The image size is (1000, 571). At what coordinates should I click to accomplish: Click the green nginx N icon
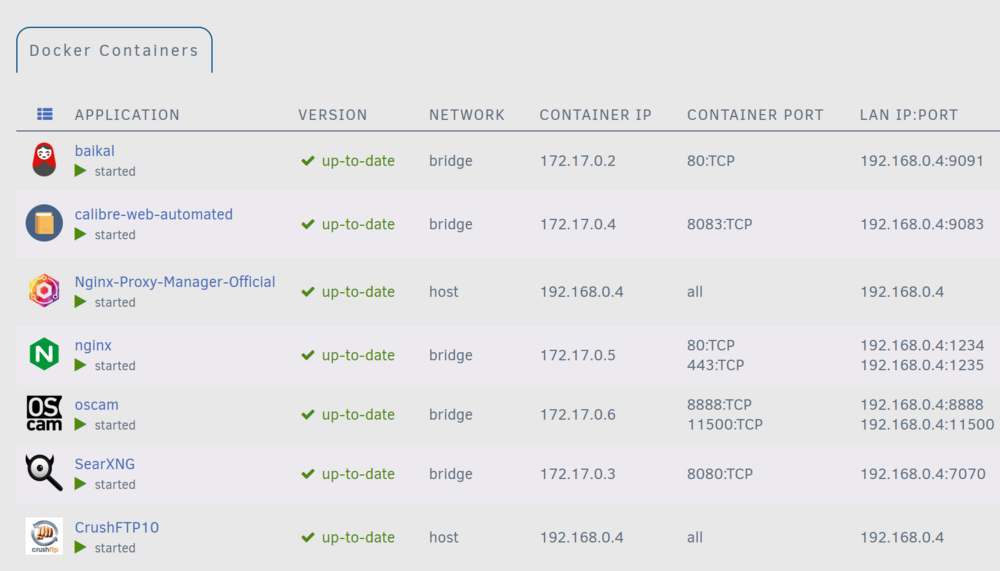coord(44,354)
